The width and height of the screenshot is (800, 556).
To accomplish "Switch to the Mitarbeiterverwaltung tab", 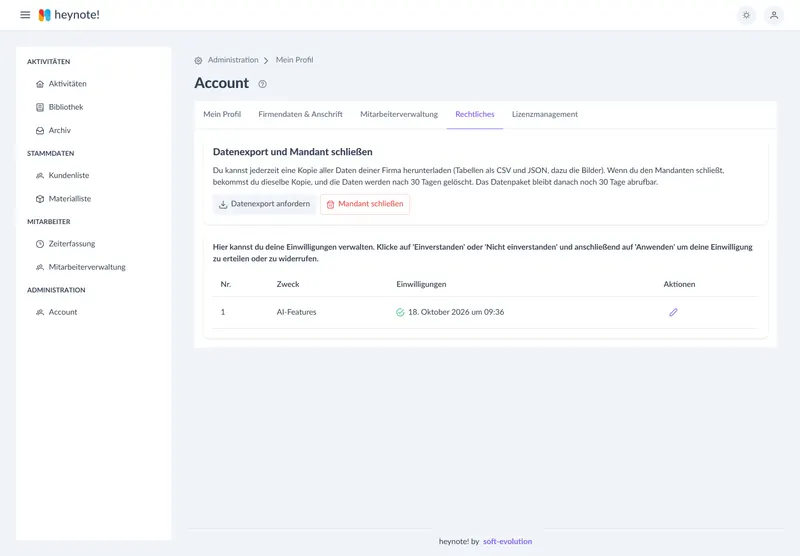I will click(x=399, y=114).
